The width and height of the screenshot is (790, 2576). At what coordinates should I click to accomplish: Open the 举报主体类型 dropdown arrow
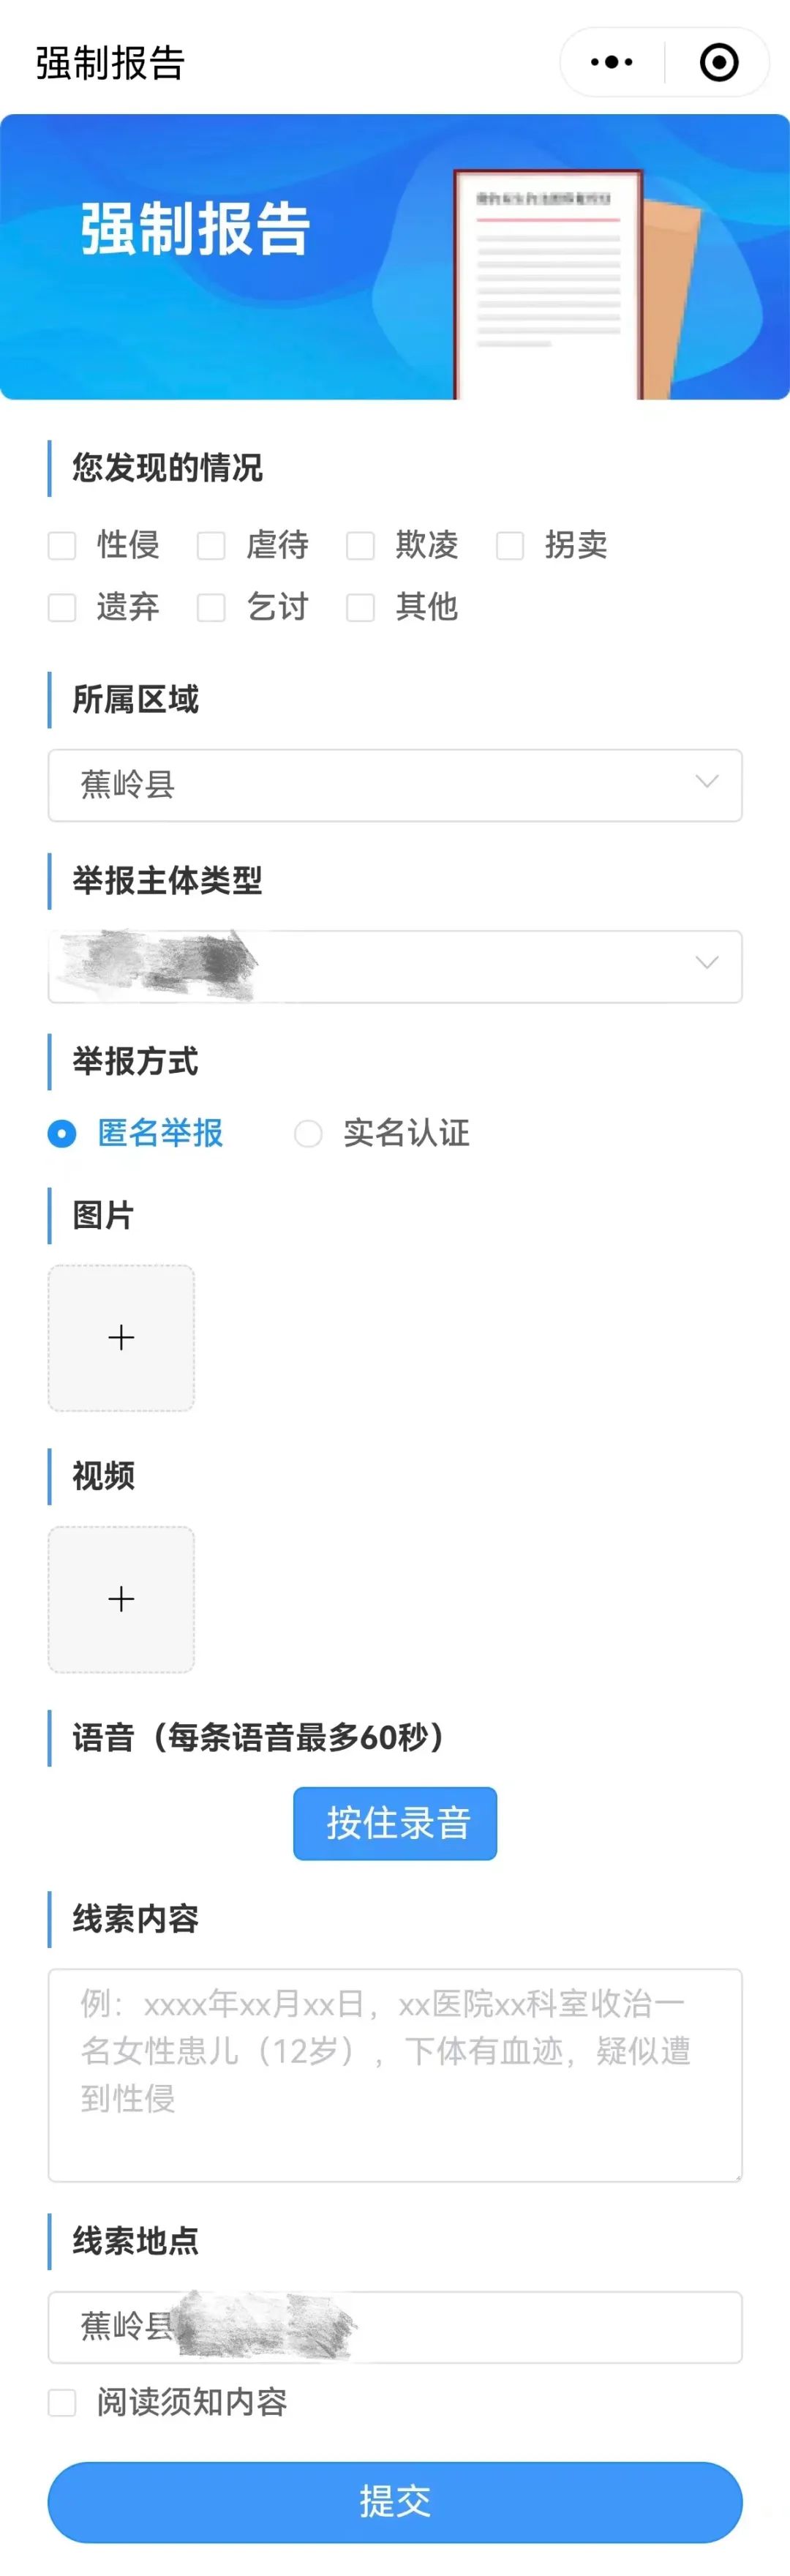tap(707, 962)
